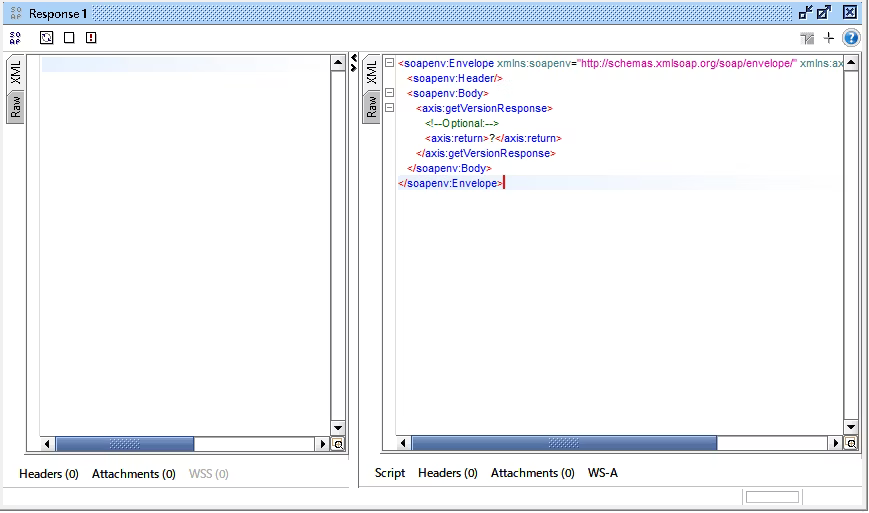
Task: Switch to Raw tab in left pane
Action: point(16,107)
